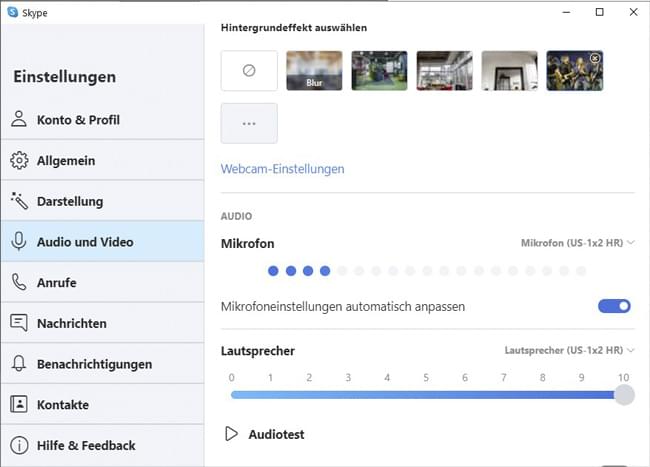Remove the custom band background image
The image size is (650, 467).
click(595, 58)
